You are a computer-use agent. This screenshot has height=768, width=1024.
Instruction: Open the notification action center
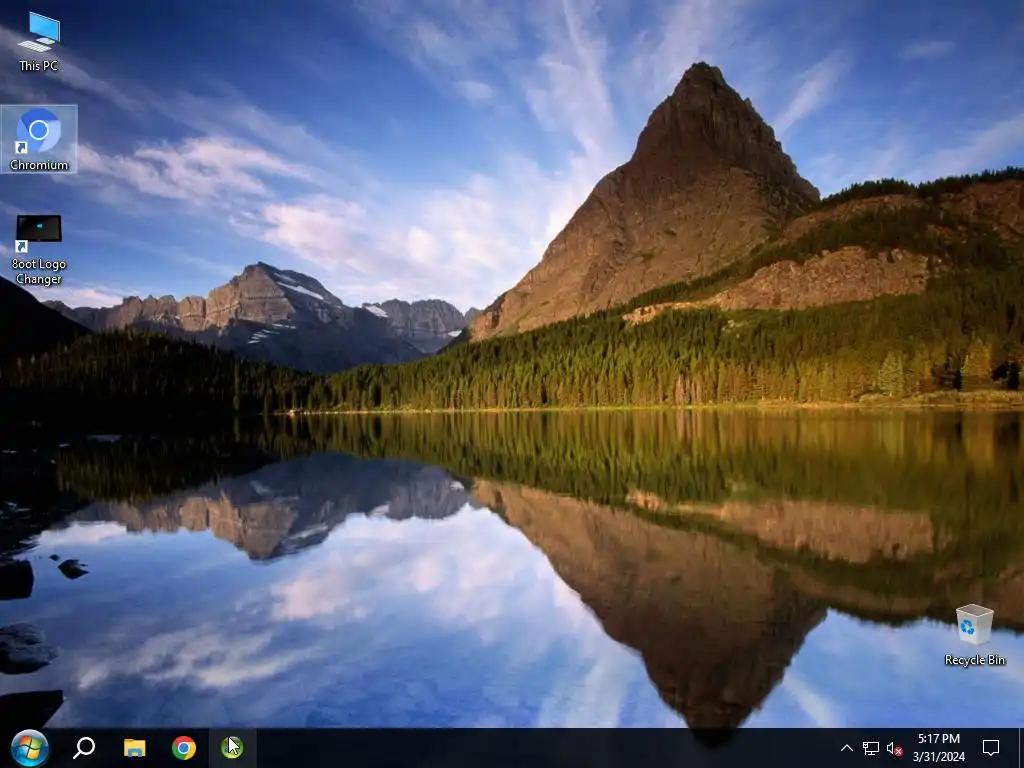tap(991, 748)
